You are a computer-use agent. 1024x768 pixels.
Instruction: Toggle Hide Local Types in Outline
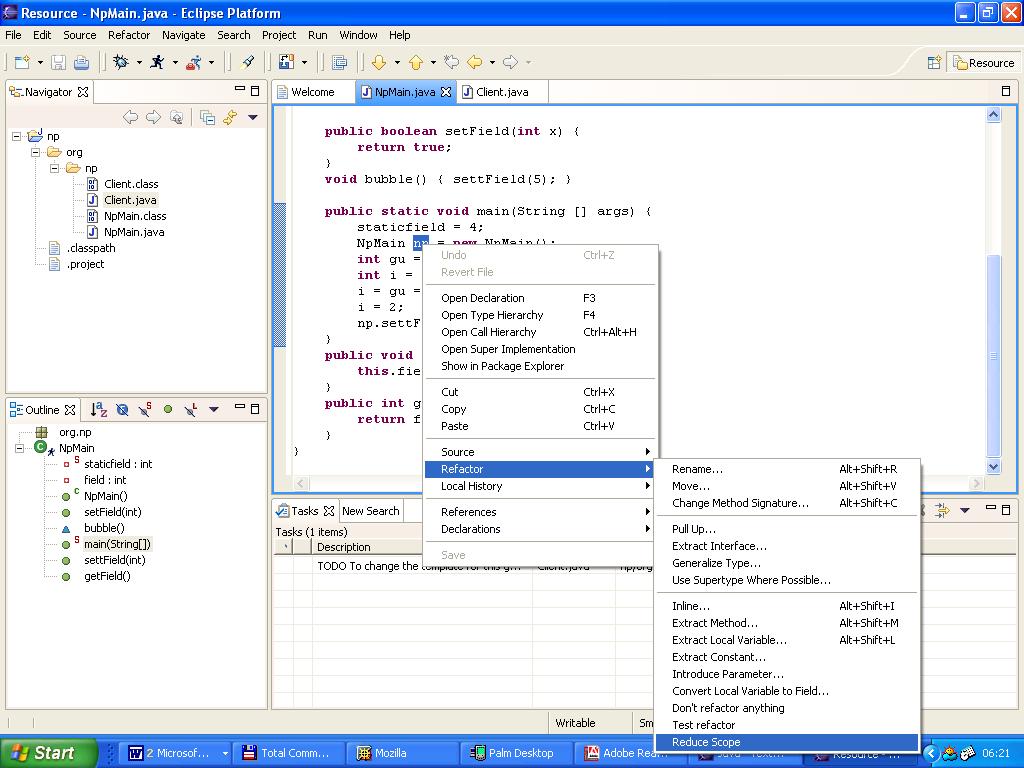[191, 409]
